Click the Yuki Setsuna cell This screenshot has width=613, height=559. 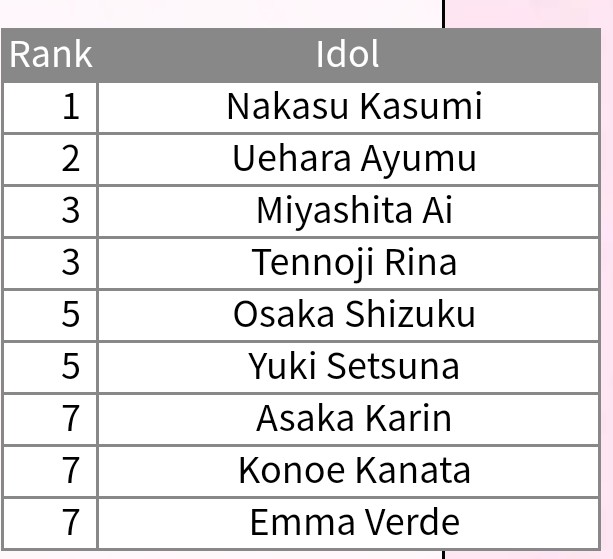click(354, 366)
